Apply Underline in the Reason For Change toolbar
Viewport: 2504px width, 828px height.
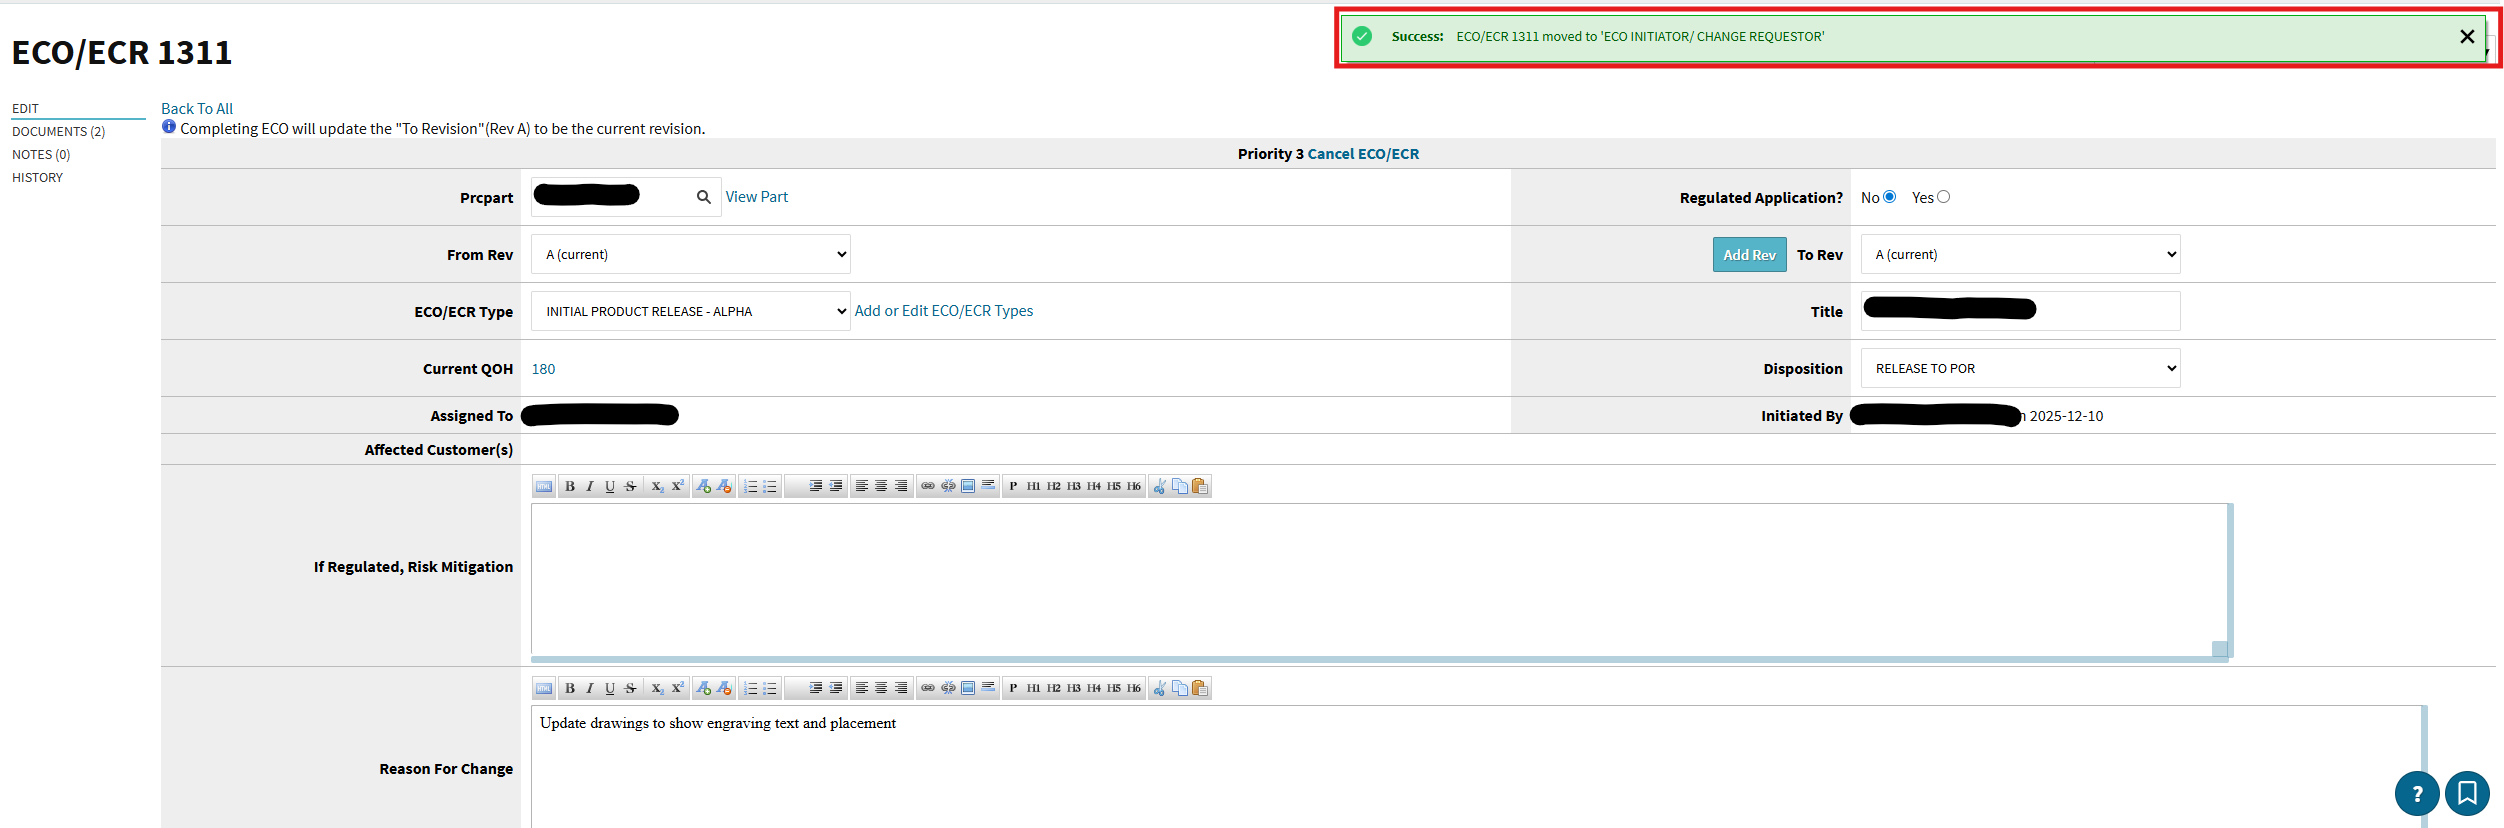pyautogui.click(x=610, y=689)
